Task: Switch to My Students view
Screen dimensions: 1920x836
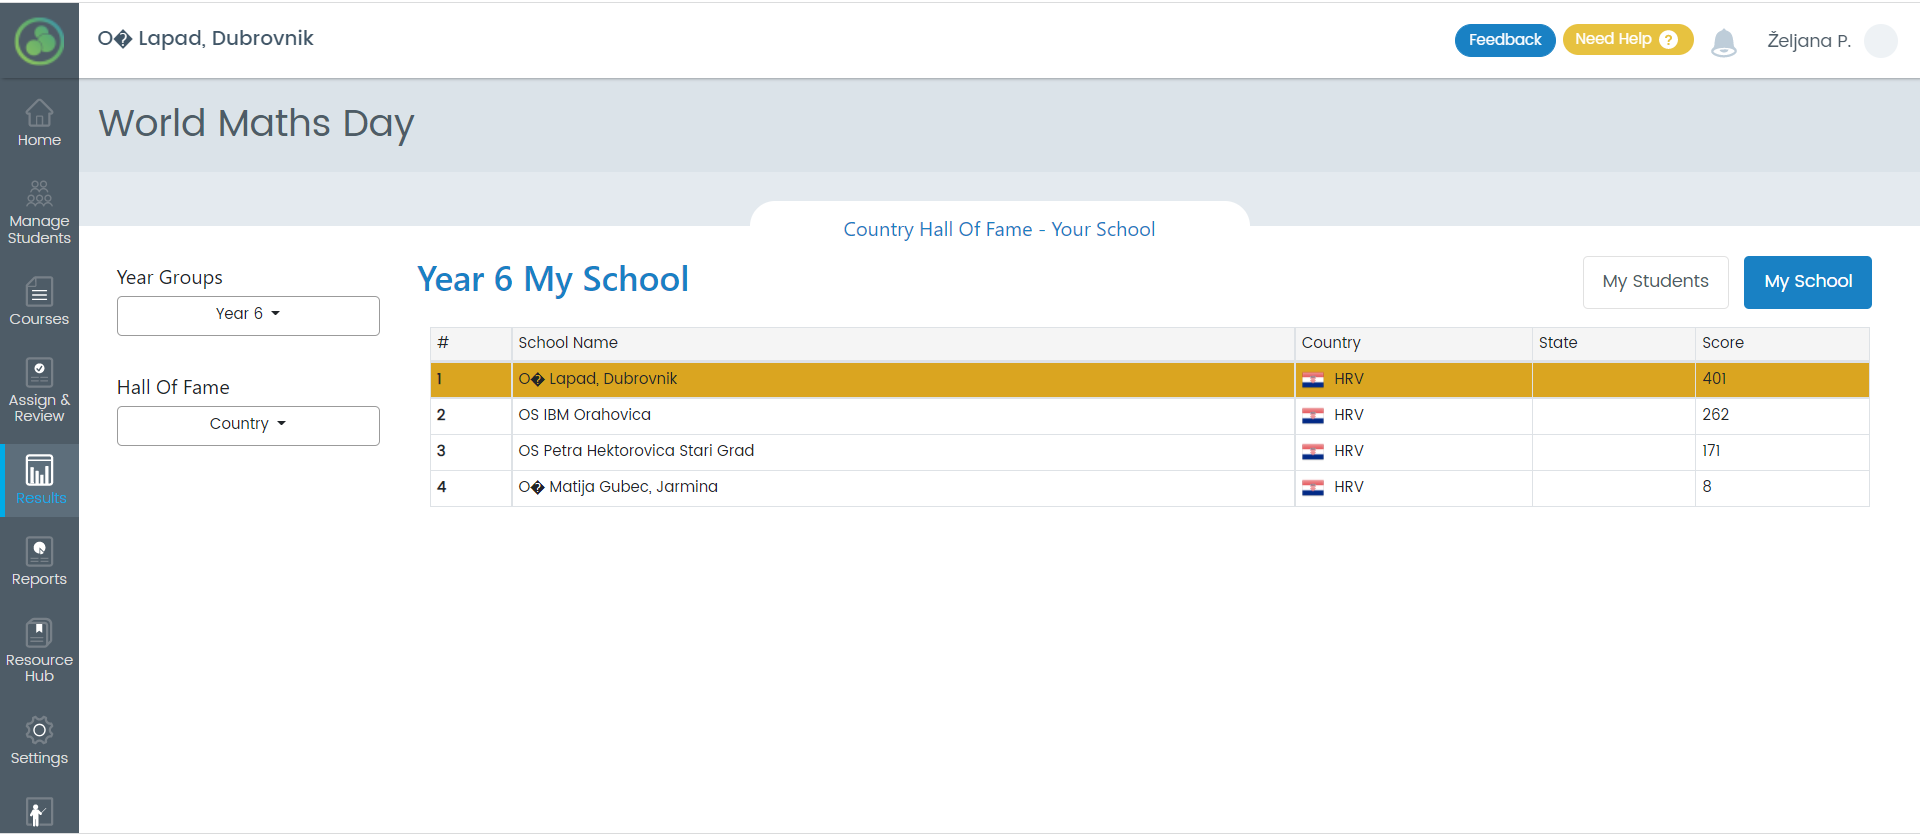Action: 1655,282
